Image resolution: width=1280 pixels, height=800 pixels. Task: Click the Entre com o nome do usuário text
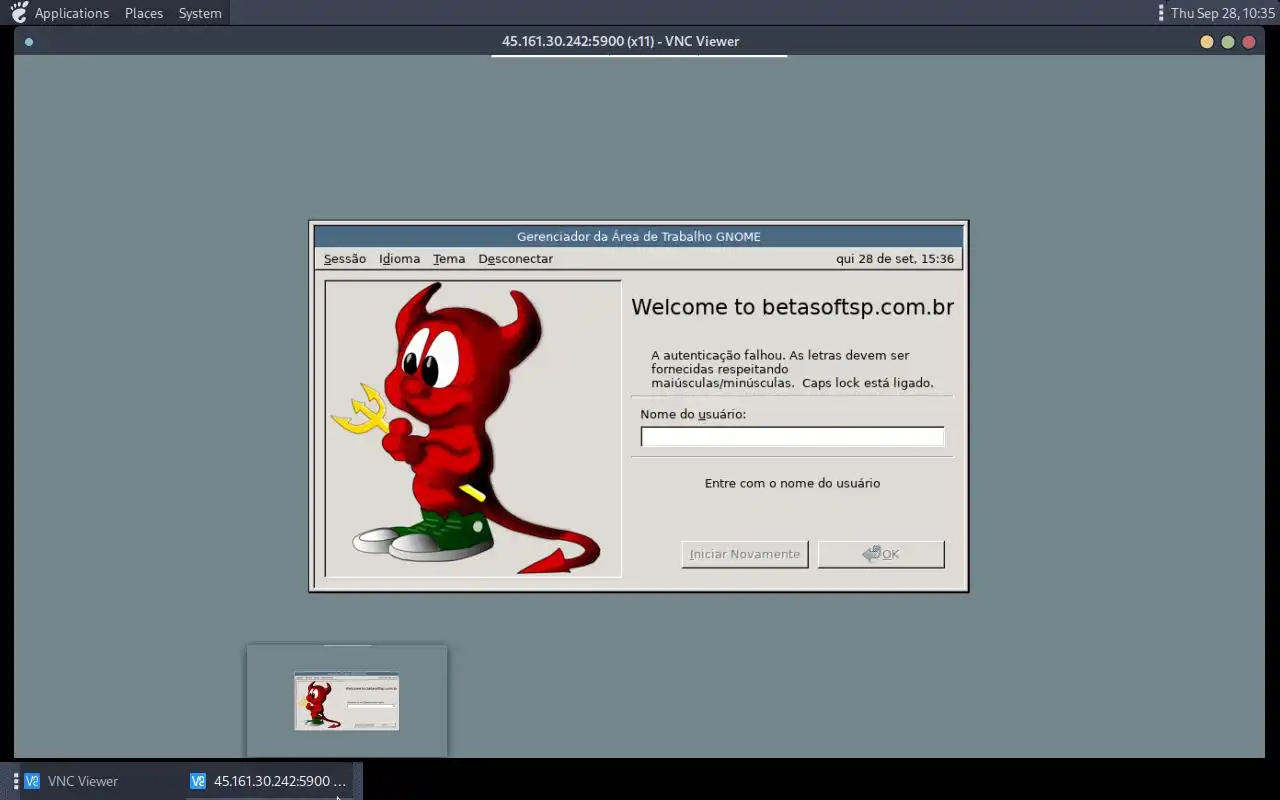792,483
